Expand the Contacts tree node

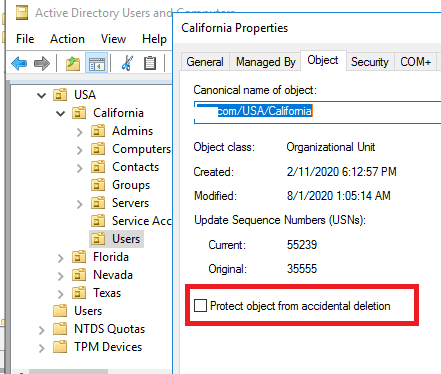tap(79, 168)
